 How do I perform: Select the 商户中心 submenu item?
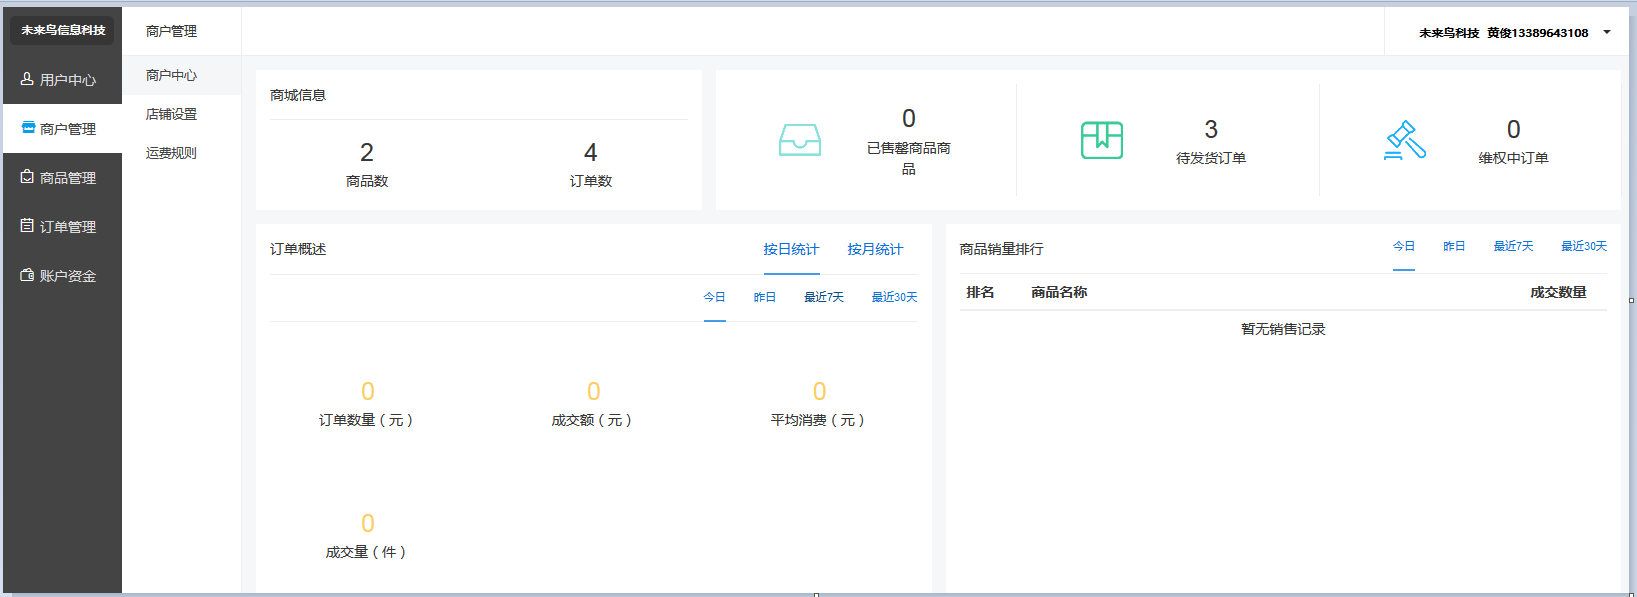[171, 75]
